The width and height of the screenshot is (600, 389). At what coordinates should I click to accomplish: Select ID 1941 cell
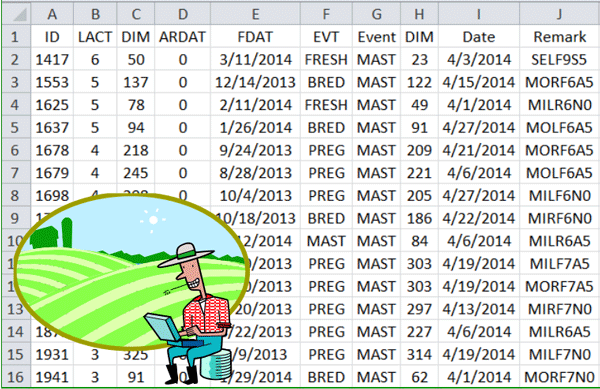(52, 377)
